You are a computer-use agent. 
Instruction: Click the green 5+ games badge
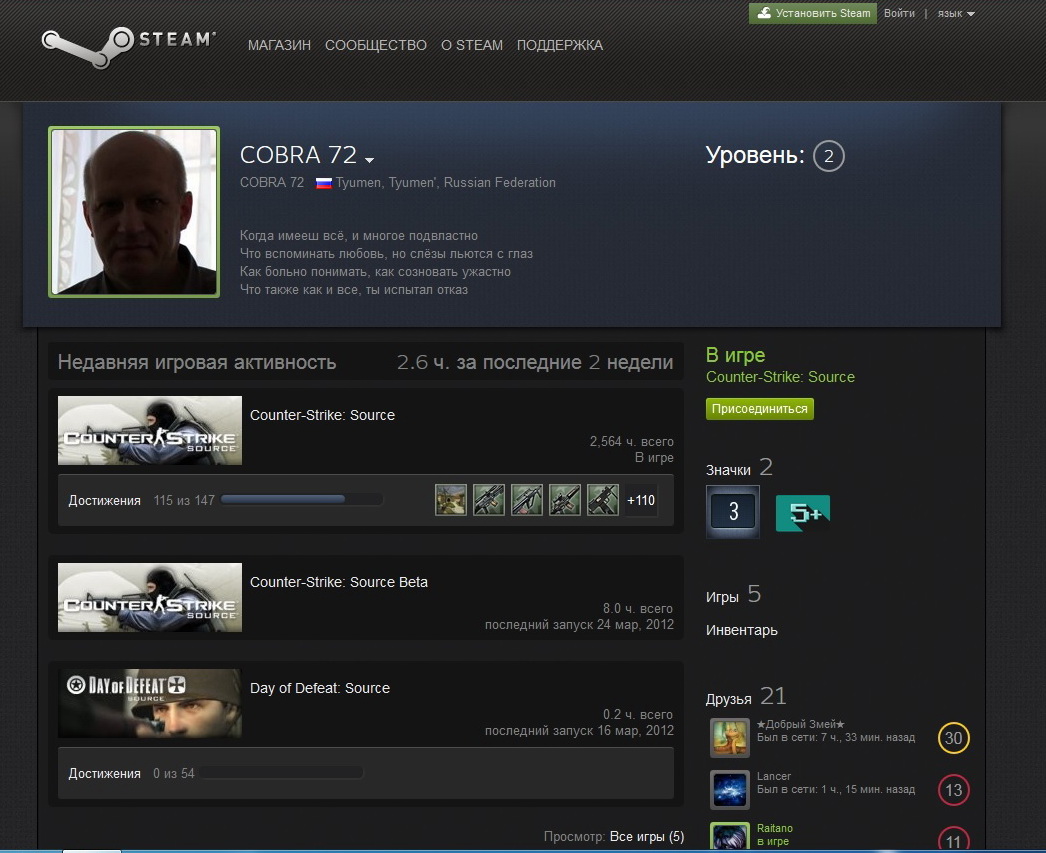coord(803,513)
